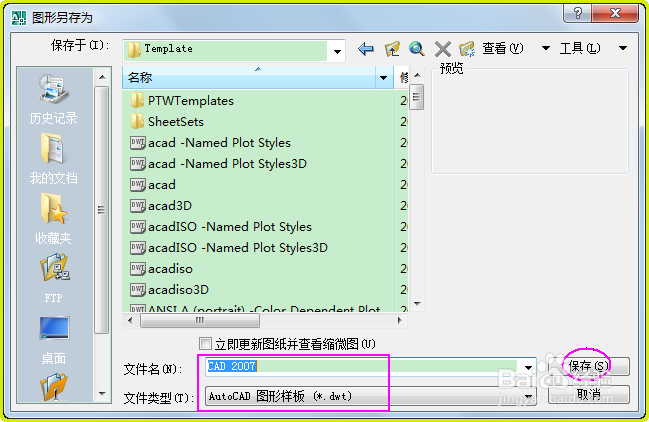Click the file list scroll down arrow

tap(417, 304)
